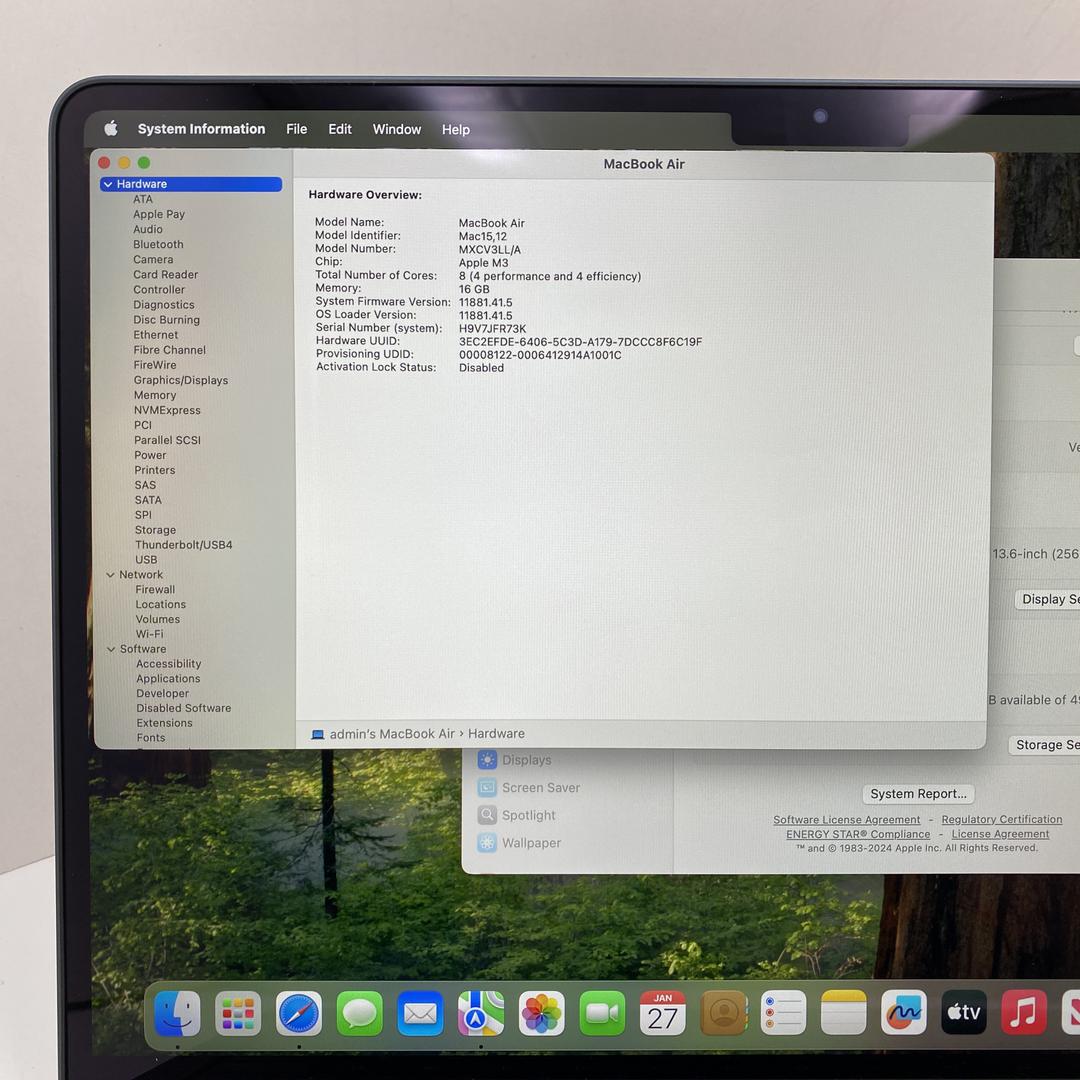Open the Messages app in the Dock
The image size is (1080, 1080).
[x=360, y=1013]
